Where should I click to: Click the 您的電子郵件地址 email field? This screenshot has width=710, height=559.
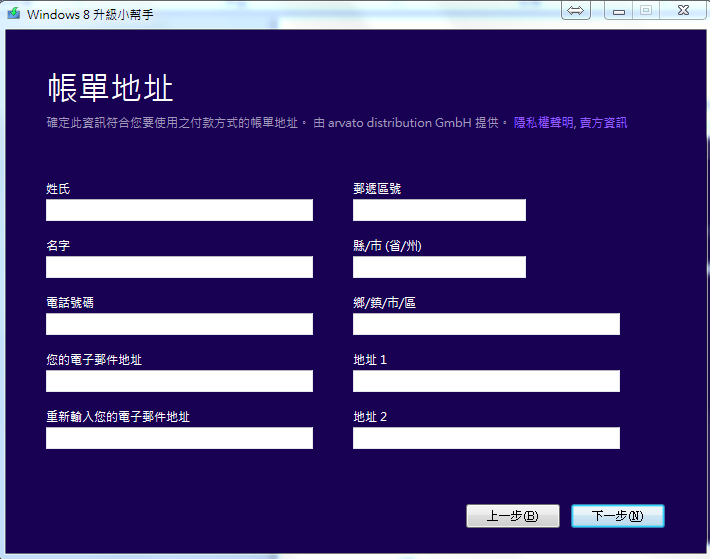tap(179, 381)
